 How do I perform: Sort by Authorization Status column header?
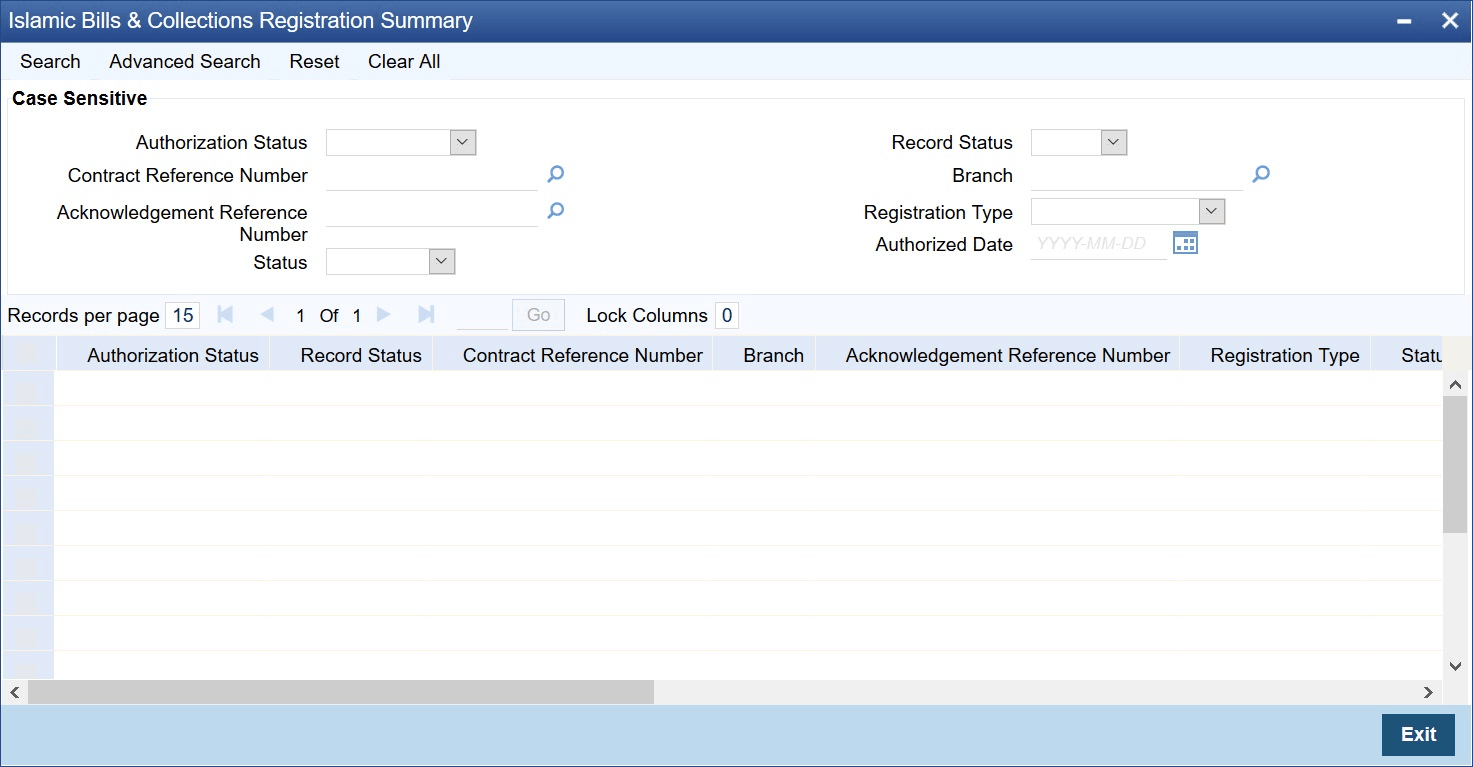173,355
